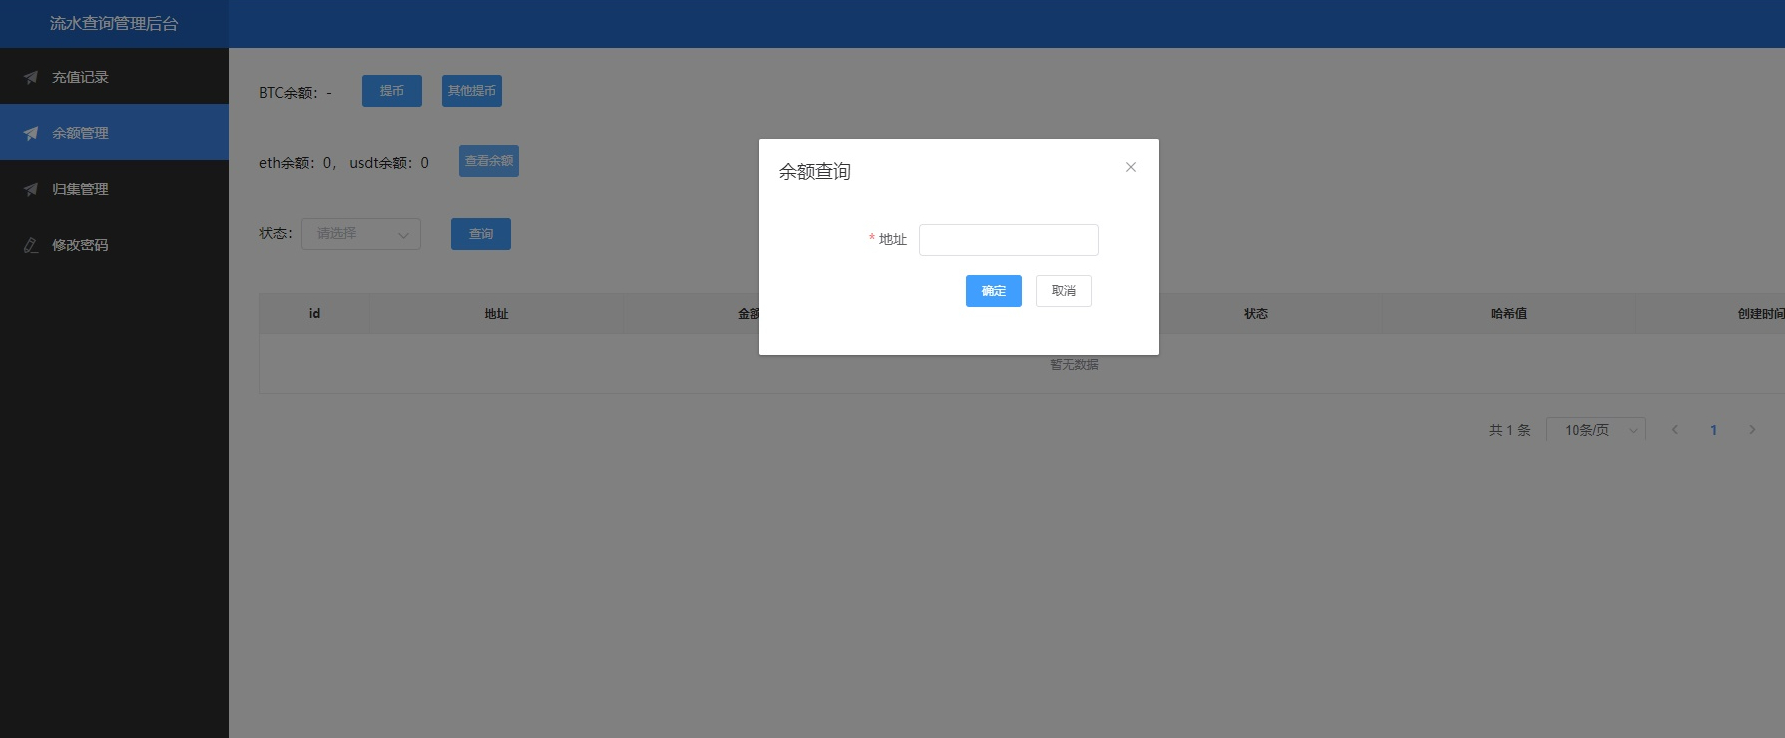Click the paper plane icon beside 余额管理
This screenshot has height=738, width=1785.
(31, 133)
